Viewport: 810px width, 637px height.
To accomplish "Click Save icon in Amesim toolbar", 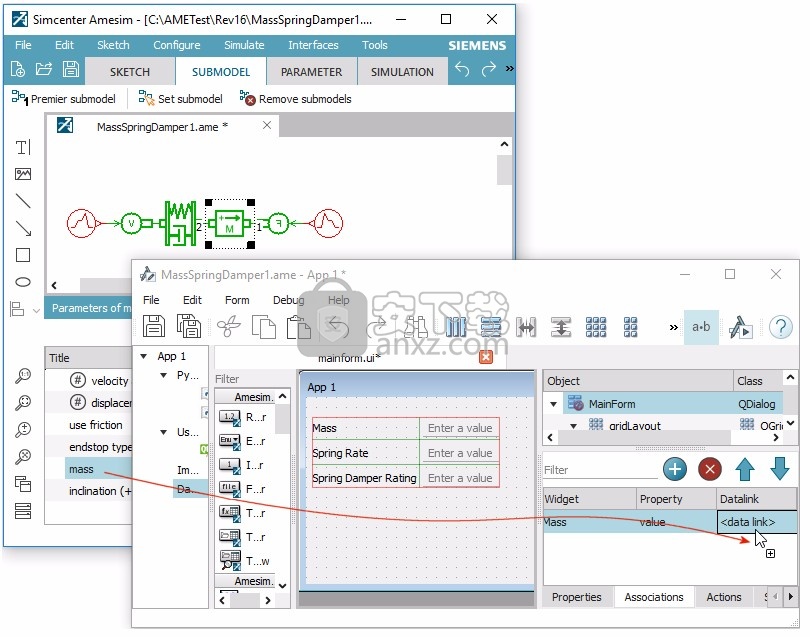I will (x=70, y=69).
